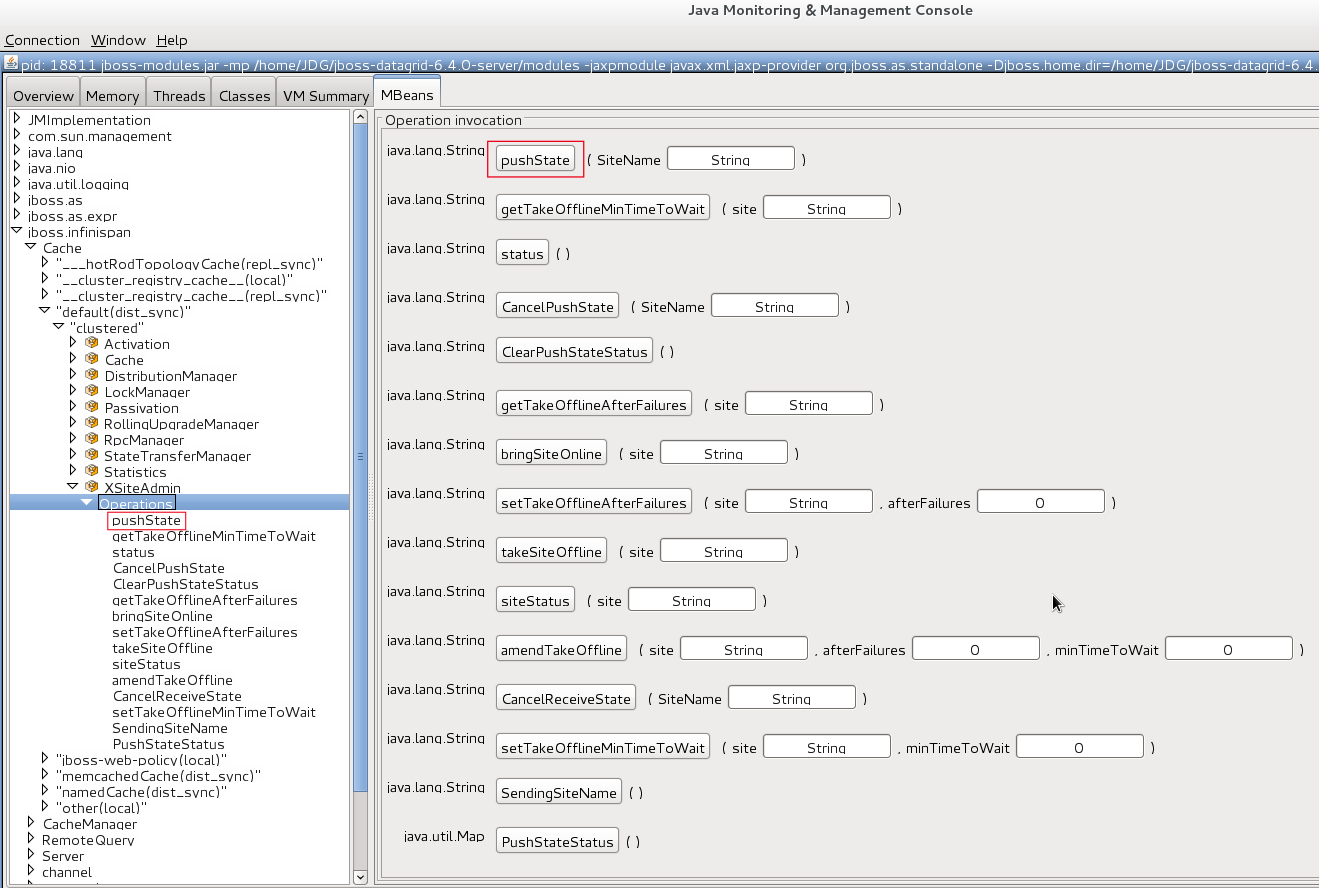Open the Connection menu
The height and width of the screenshot is (888, 1319).
42,40
